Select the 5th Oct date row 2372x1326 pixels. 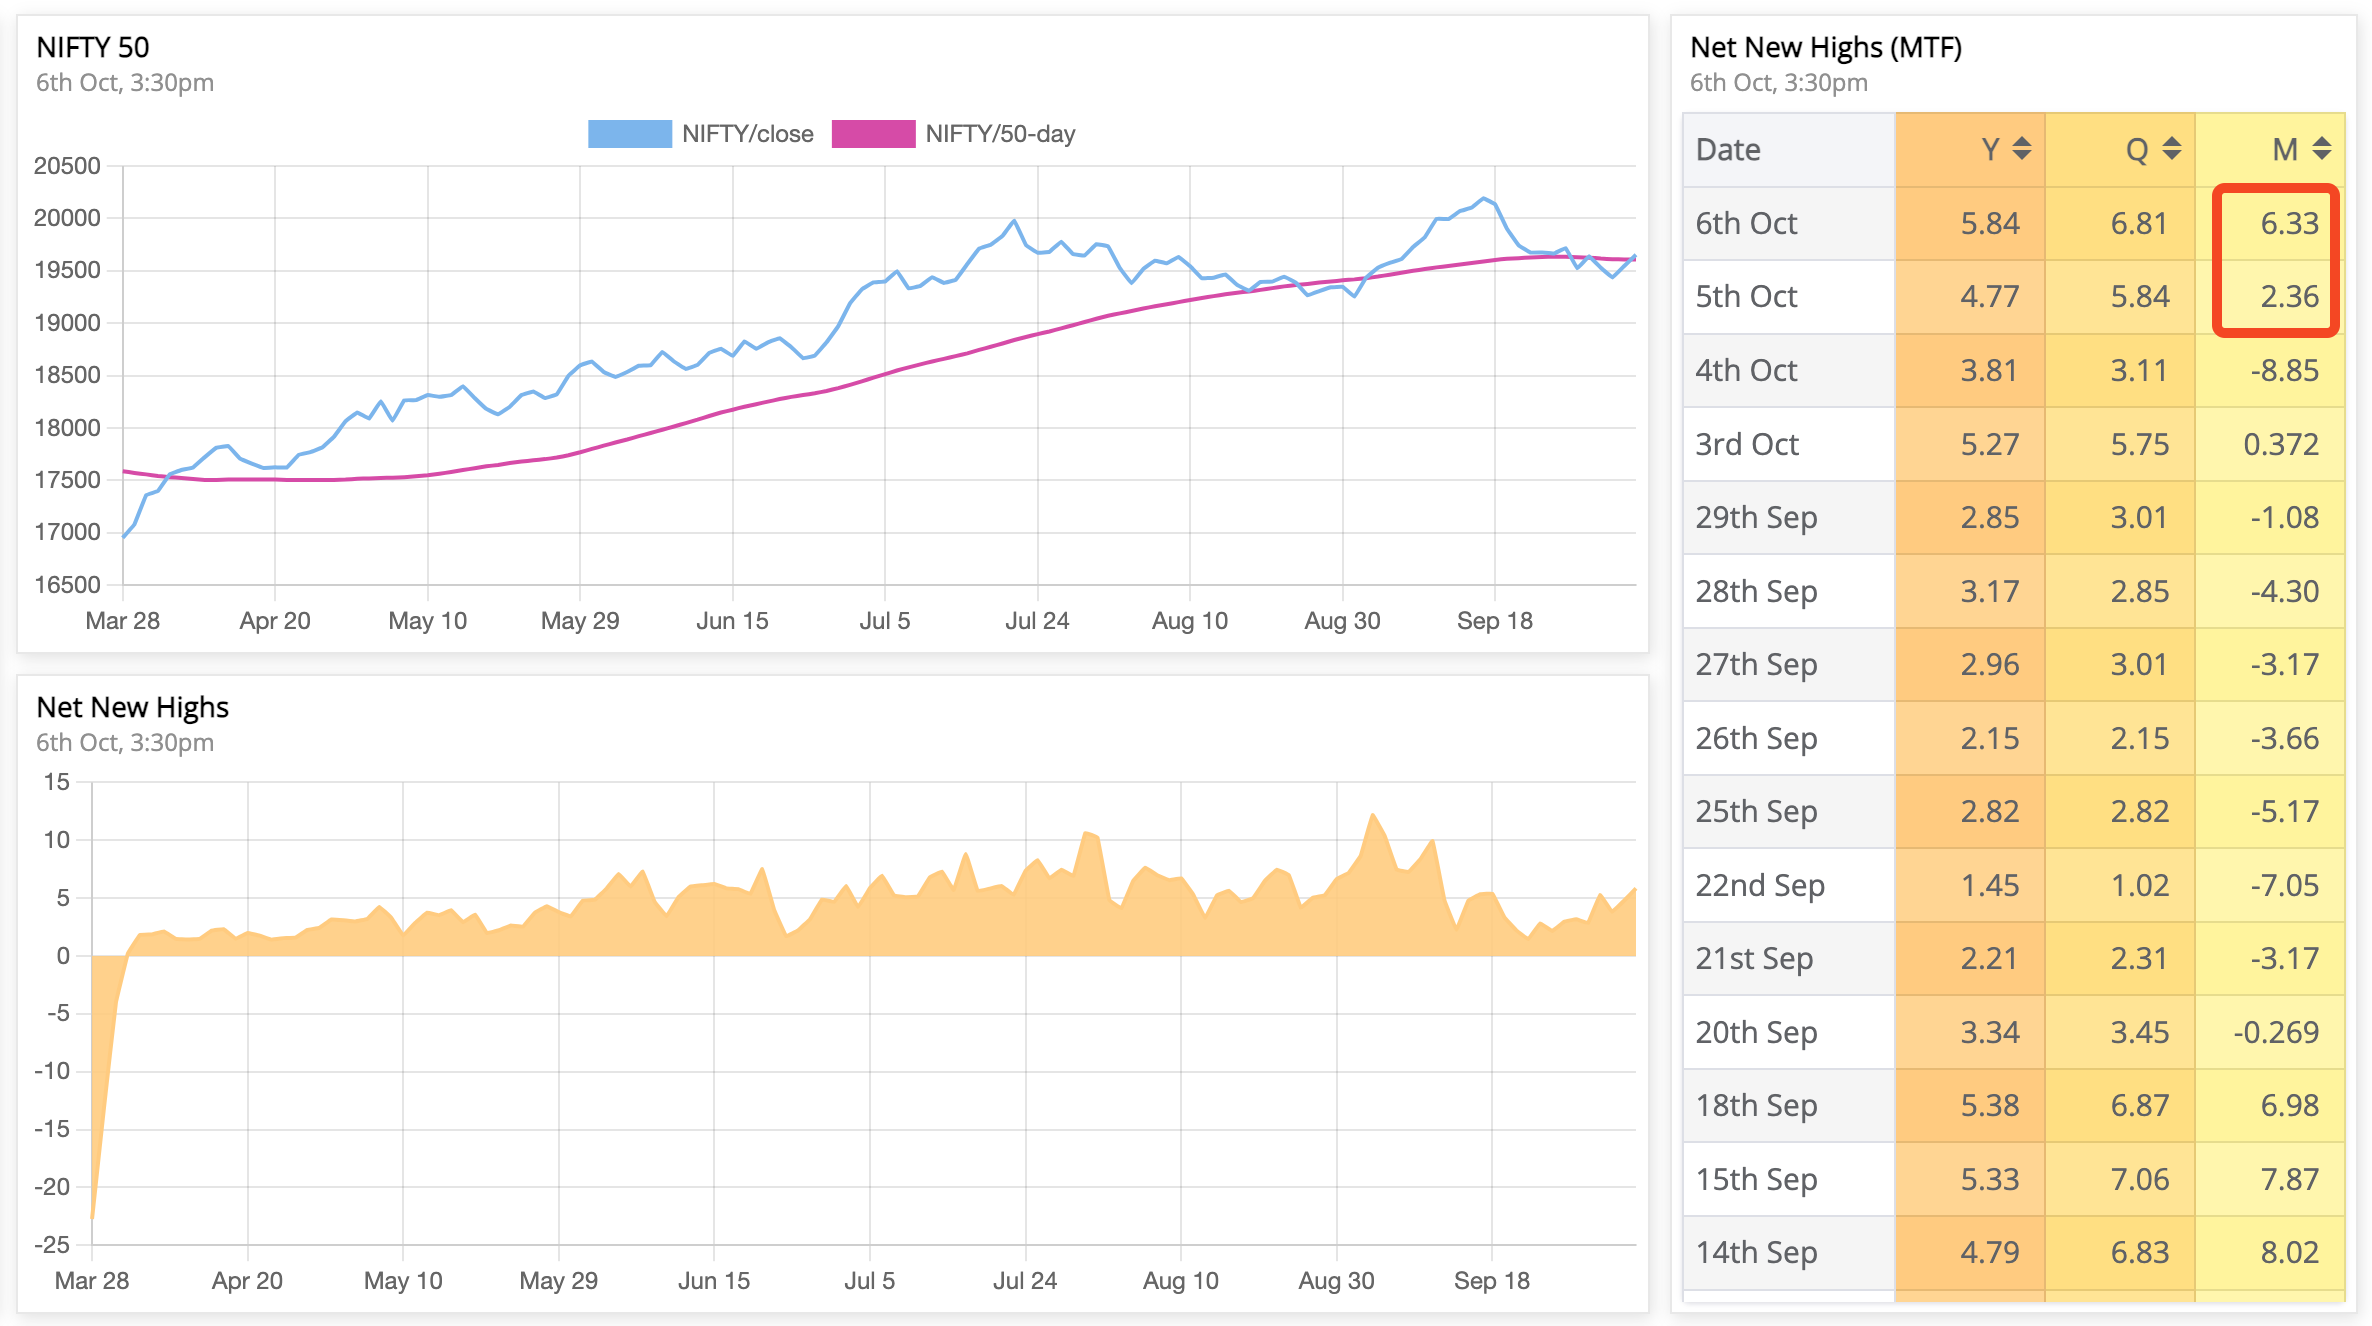point(2014,297)
